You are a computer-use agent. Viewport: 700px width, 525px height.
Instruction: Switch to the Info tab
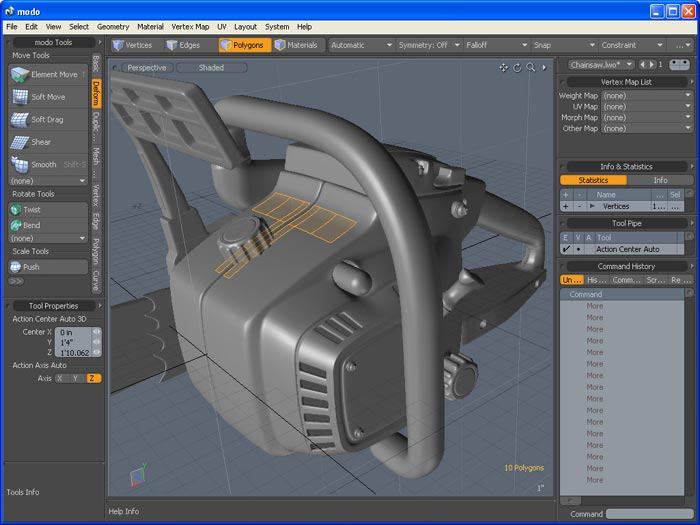(660, 180)
